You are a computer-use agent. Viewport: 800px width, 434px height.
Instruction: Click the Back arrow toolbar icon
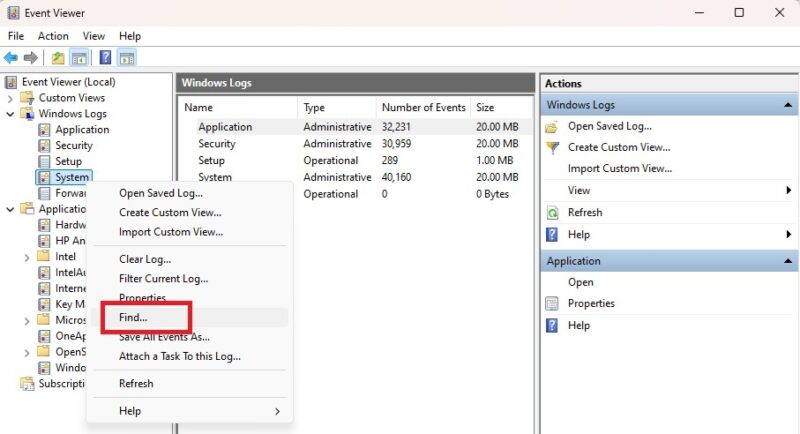pos(11,58)
